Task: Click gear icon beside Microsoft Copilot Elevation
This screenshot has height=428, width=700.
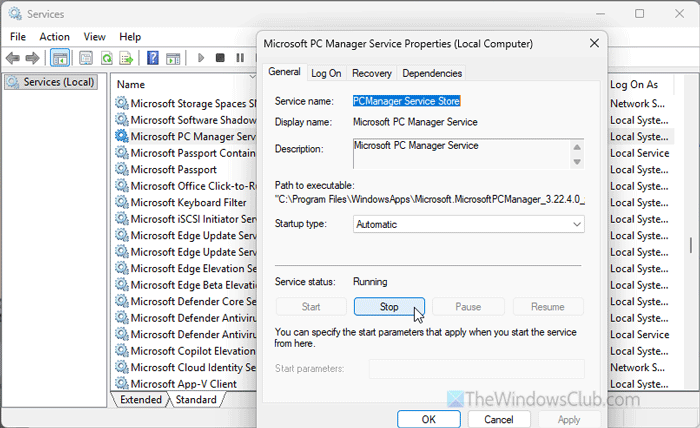Action: pos(121,351)
